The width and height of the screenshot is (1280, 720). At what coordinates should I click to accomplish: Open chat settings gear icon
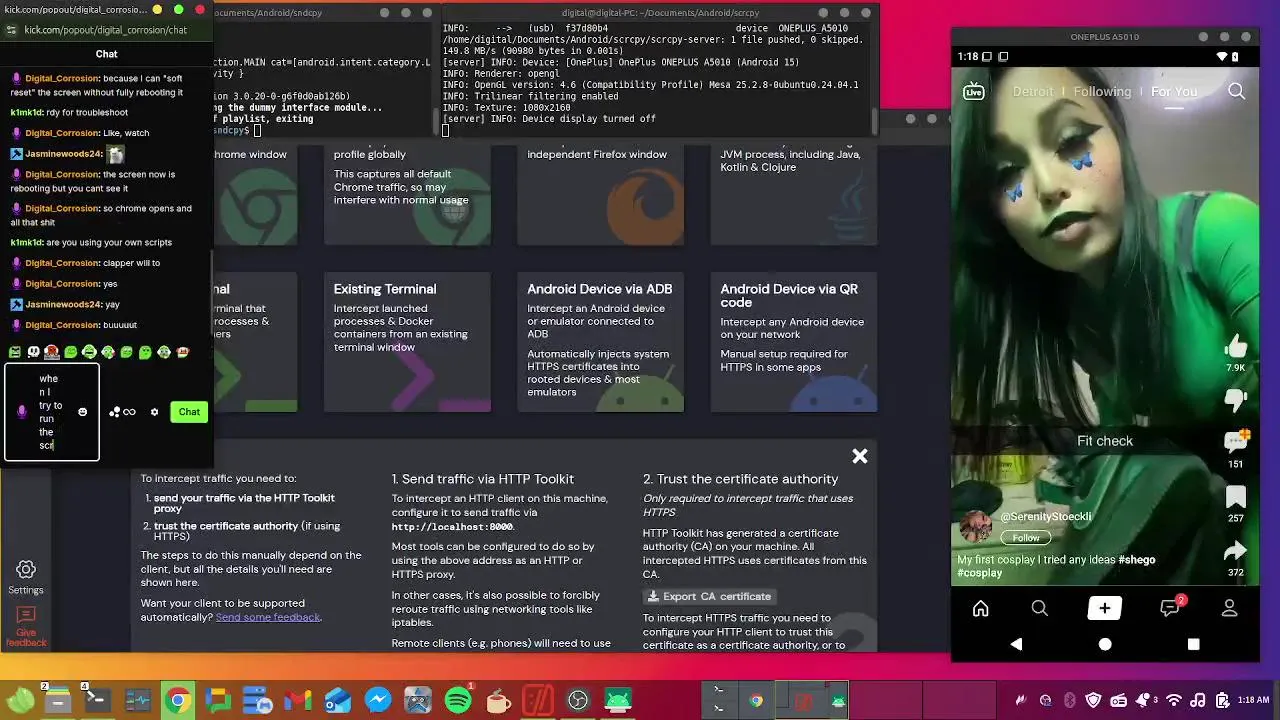(x=154, y=412)
